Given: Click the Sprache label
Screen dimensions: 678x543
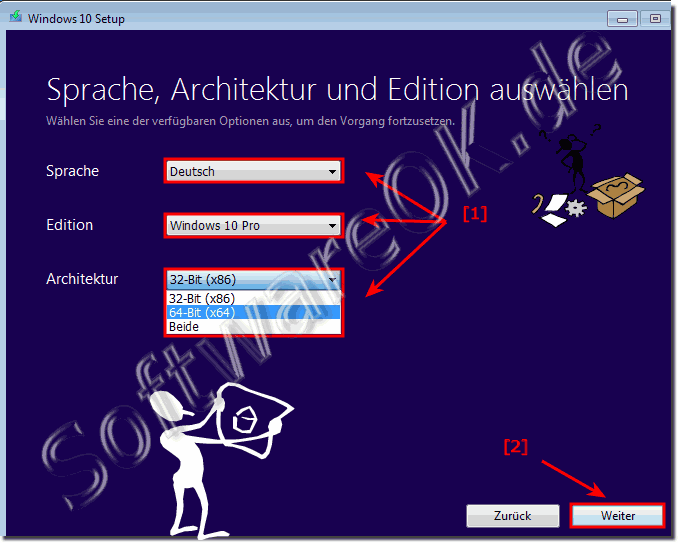Looking at the screenshot, I should click(x=73, y=171).
